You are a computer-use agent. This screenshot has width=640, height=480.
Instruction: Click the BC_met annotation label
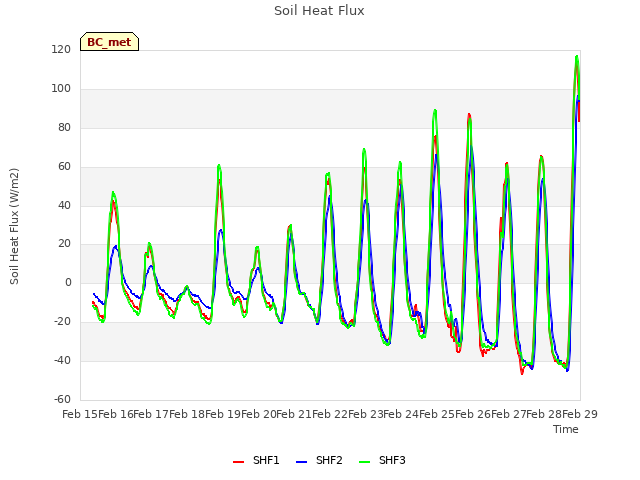point(109,42)
